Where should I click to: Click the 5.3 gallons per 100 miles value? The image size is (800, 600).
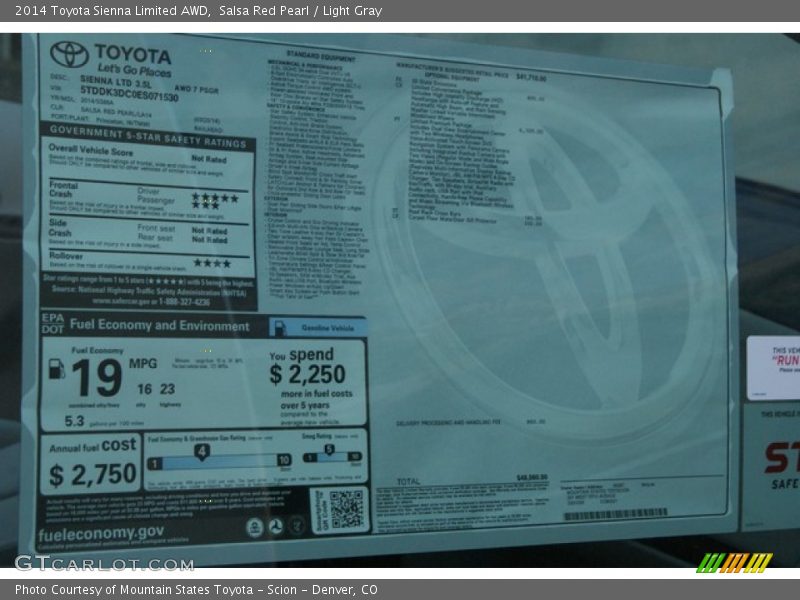coord(74,421)
